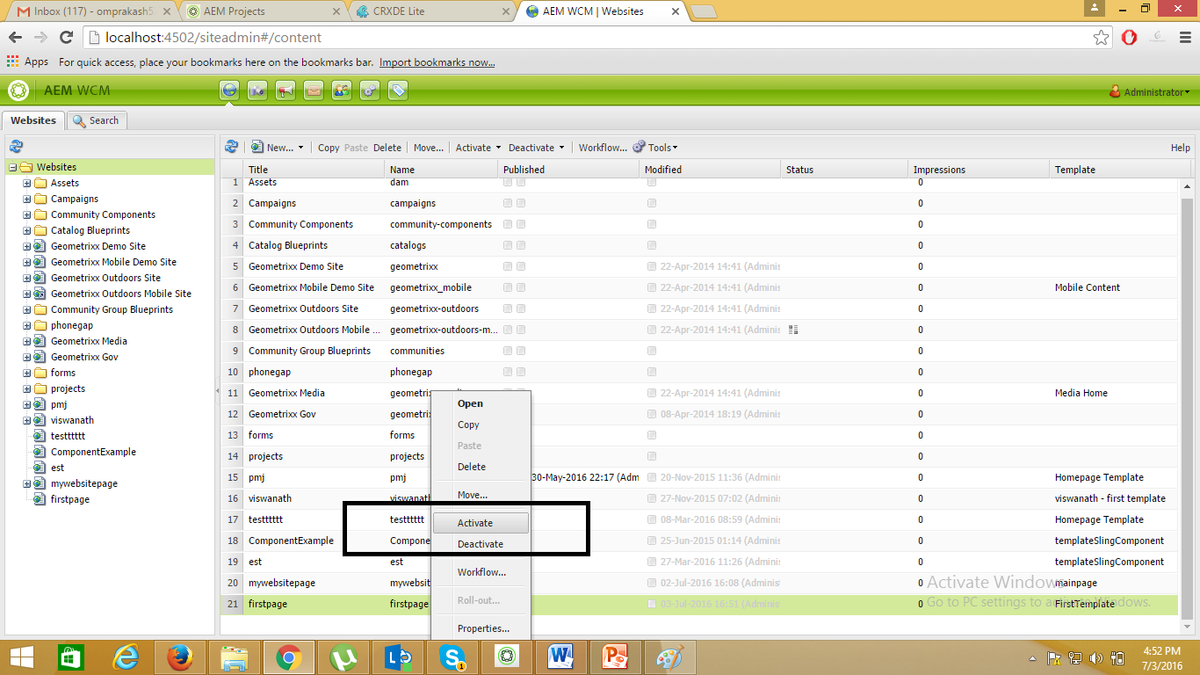
Task: Choose Properties... from the context menu
Action: point(480,629)
